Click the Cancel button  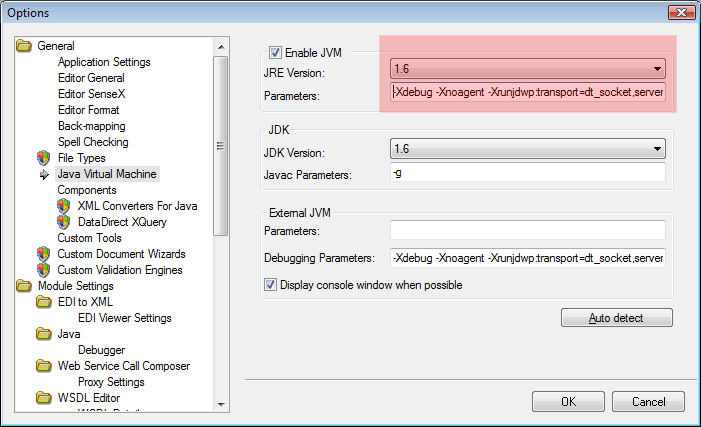(x=648, y=401)
